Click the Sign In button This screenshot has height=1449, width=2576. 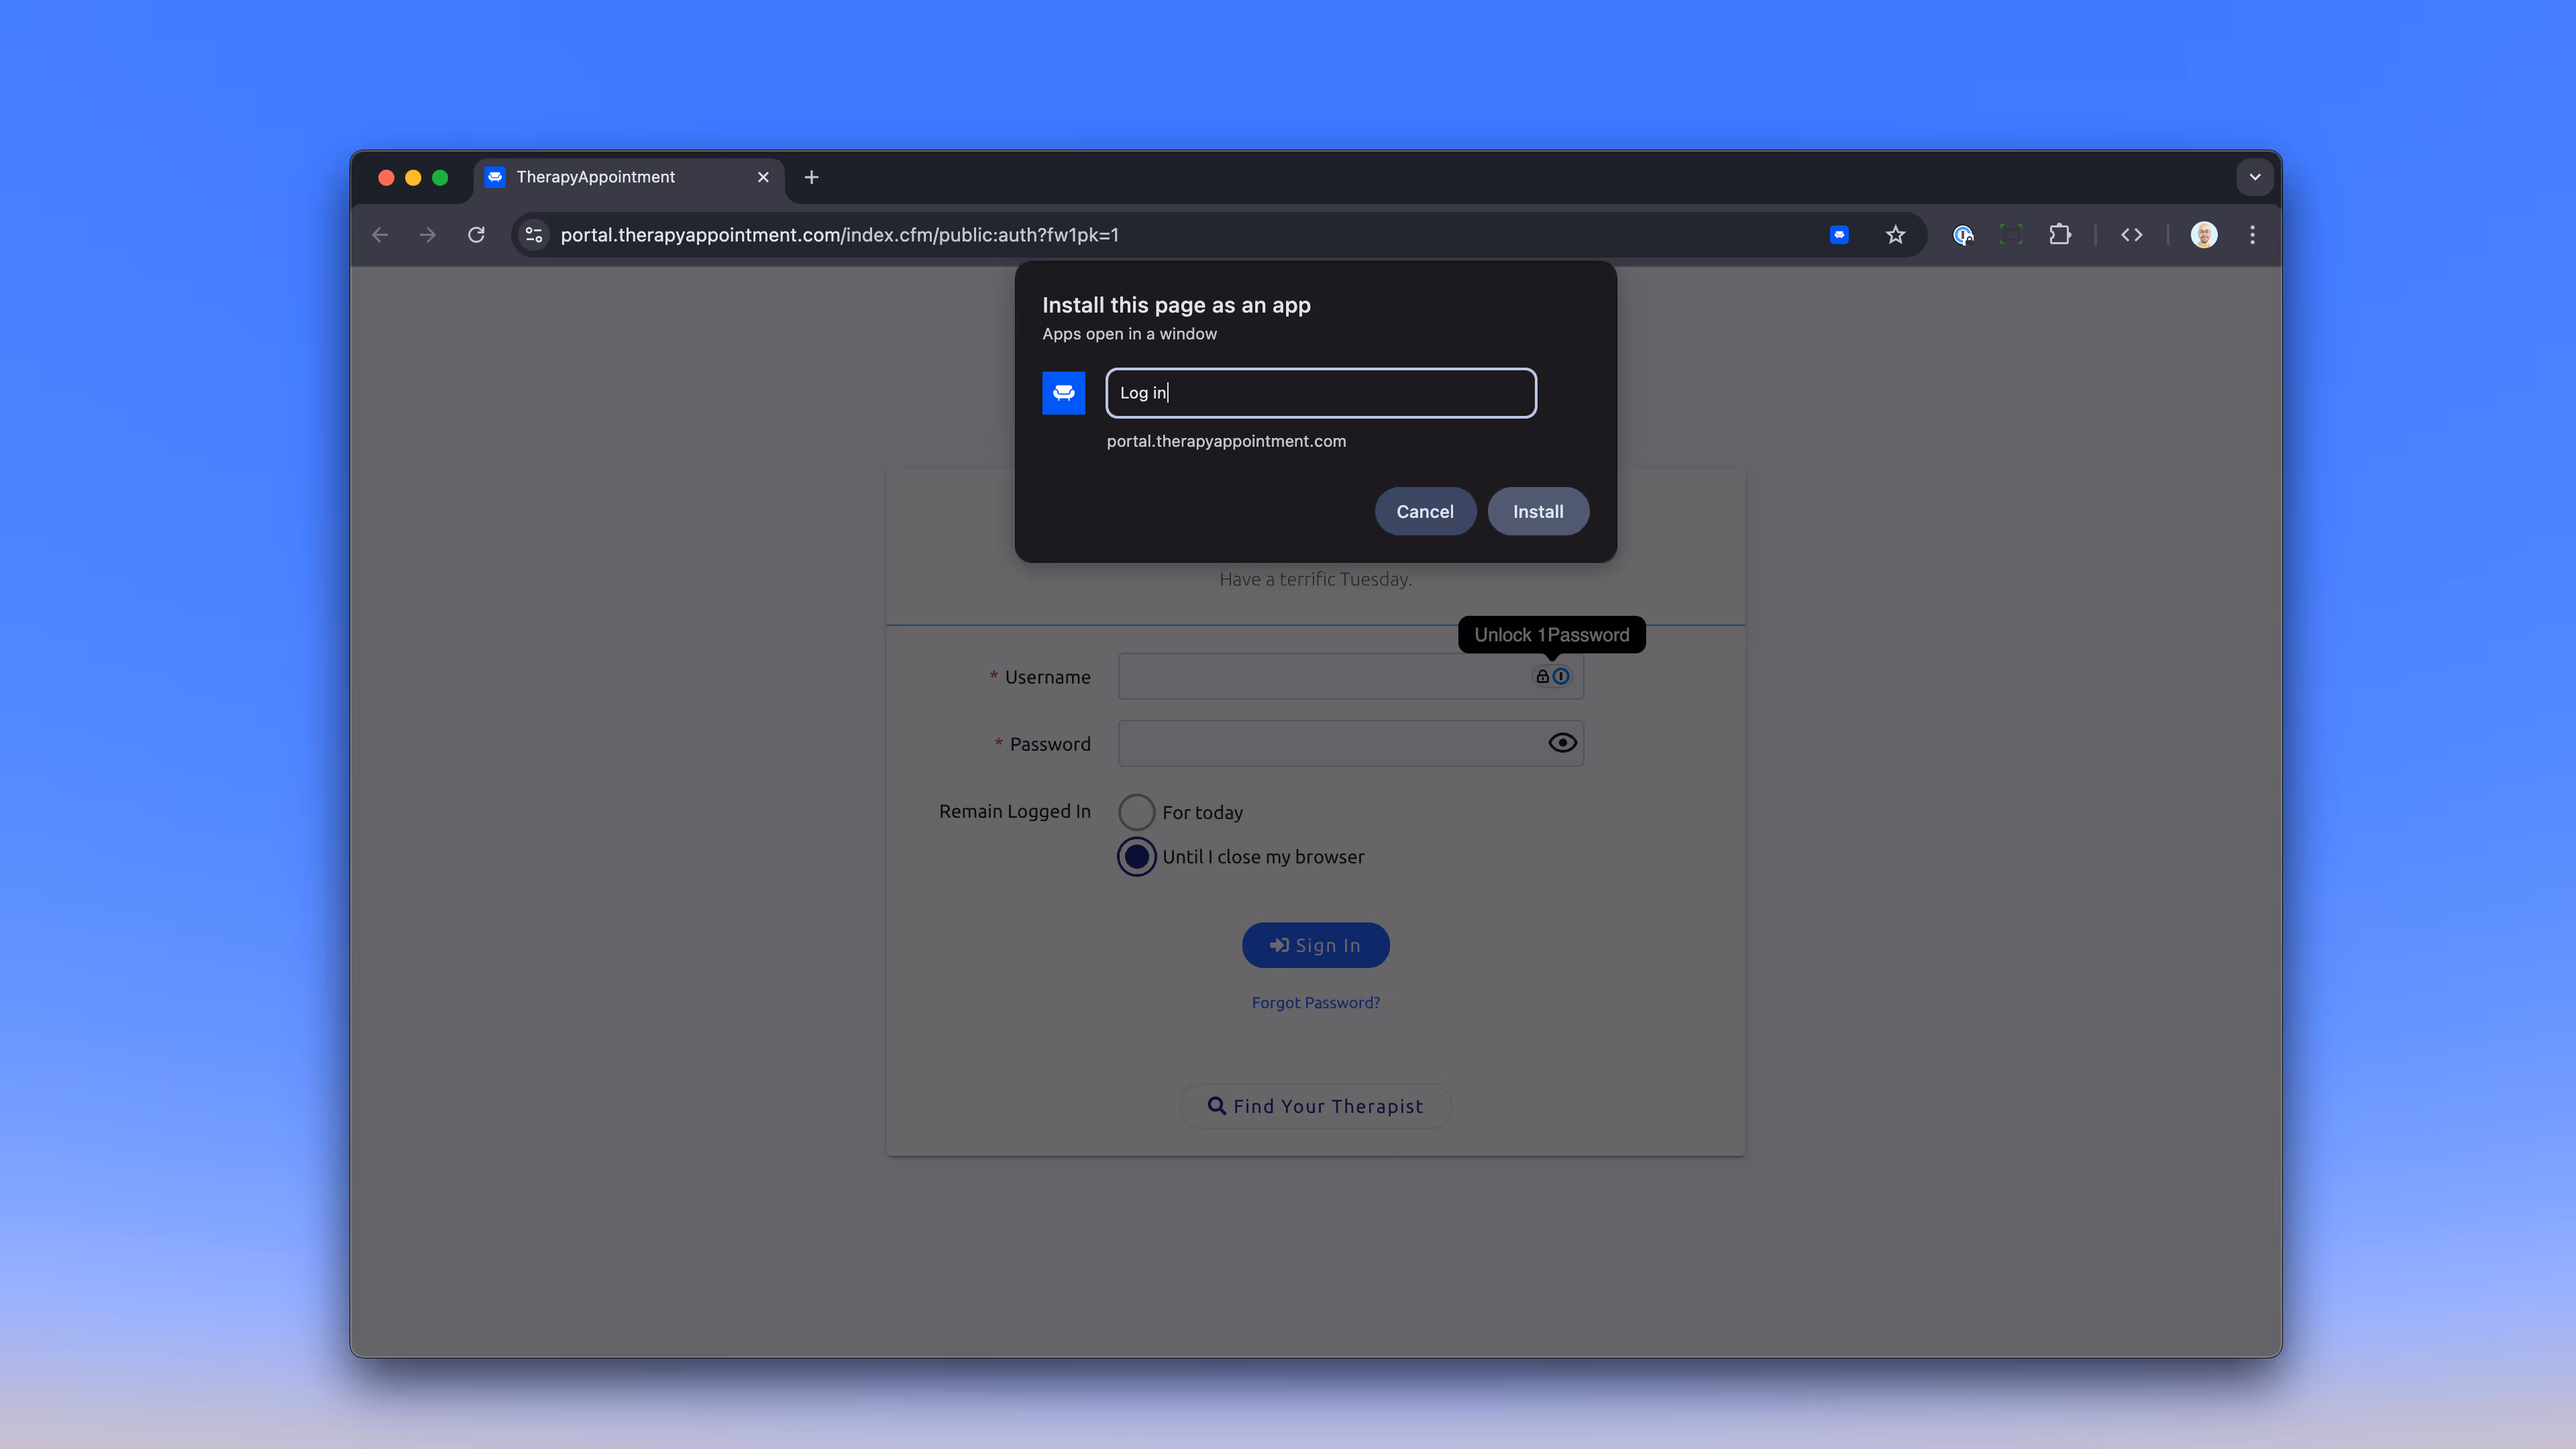point(1316,945)
